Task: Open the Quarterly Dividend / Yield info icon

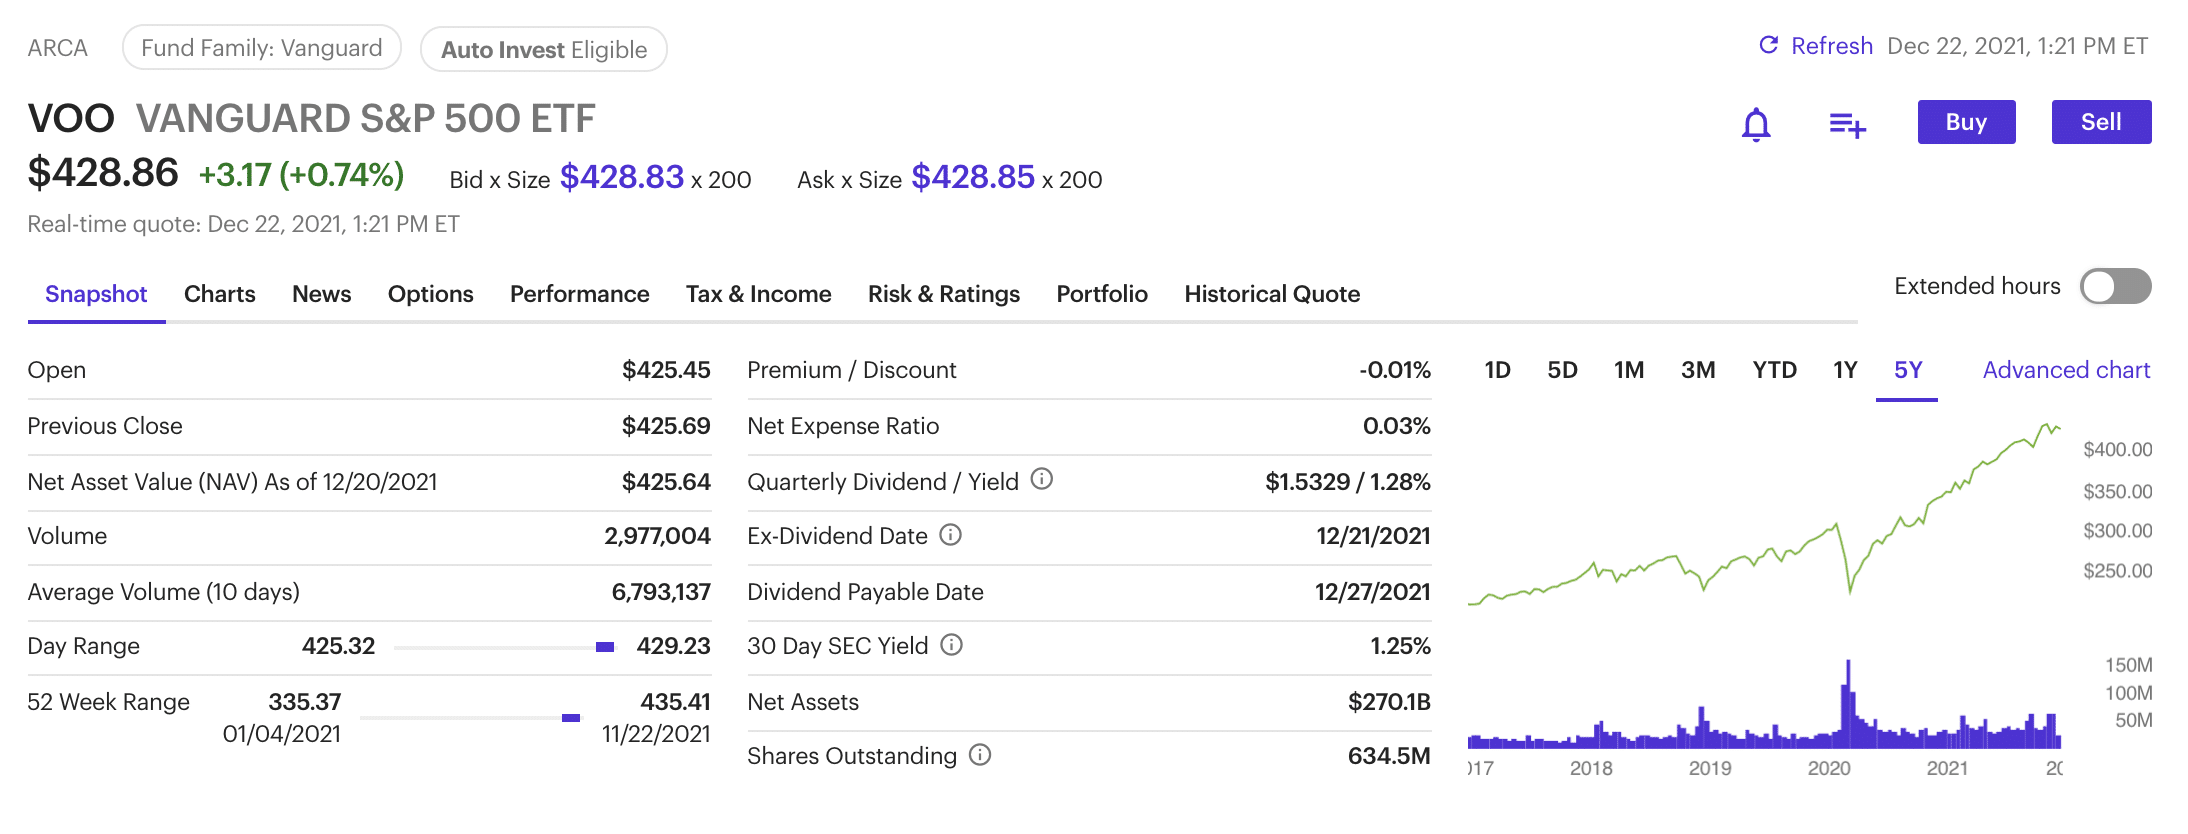Action: [x=1041, y=480]
